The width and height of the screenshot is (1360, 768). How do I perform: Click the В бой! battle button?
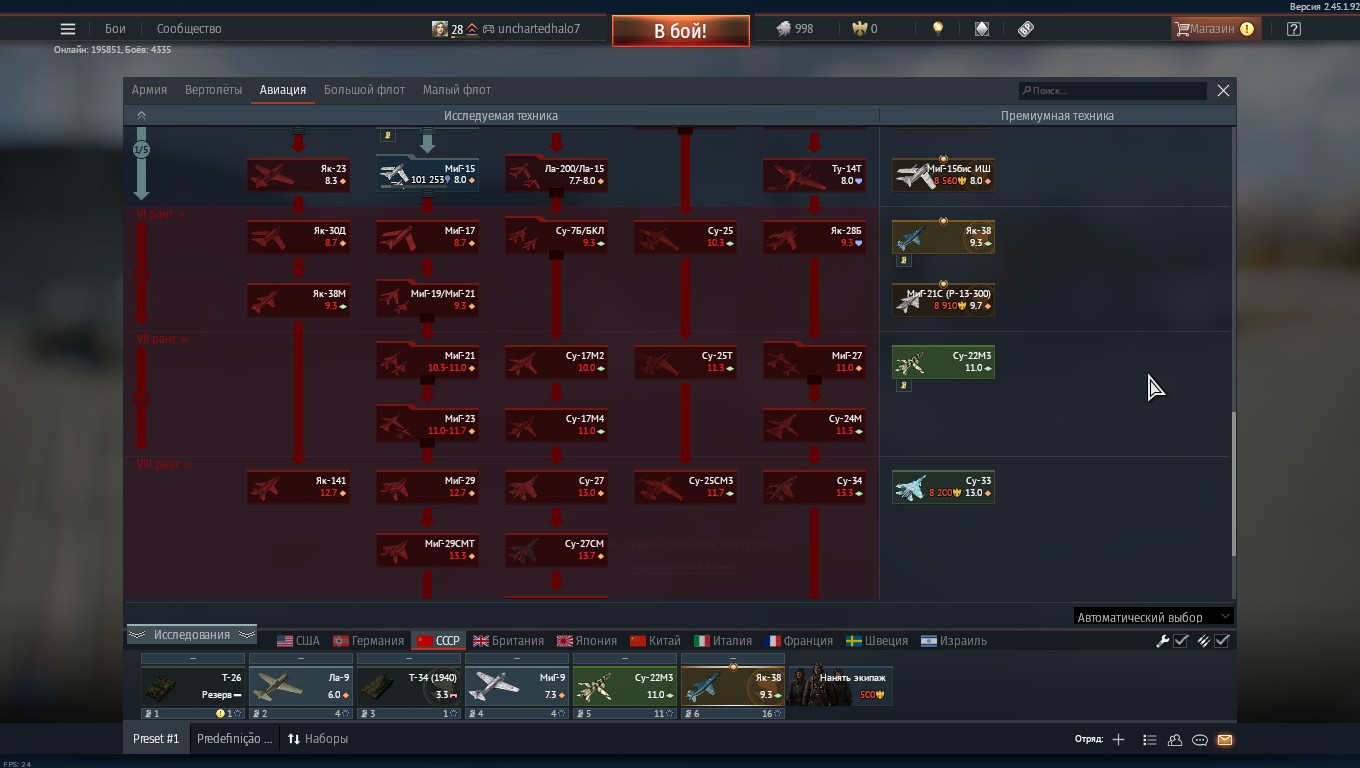(x=681, y=31)
